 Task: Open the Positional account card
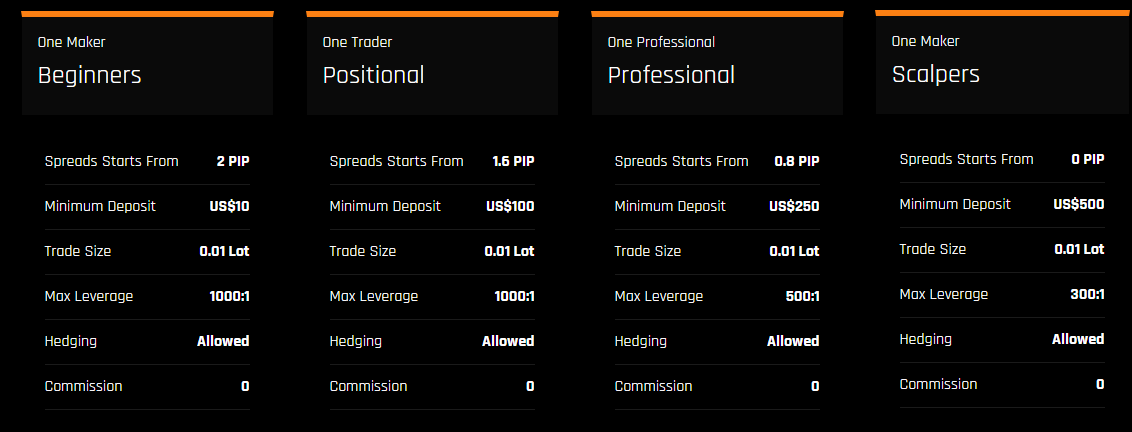(x=432, y=64)
